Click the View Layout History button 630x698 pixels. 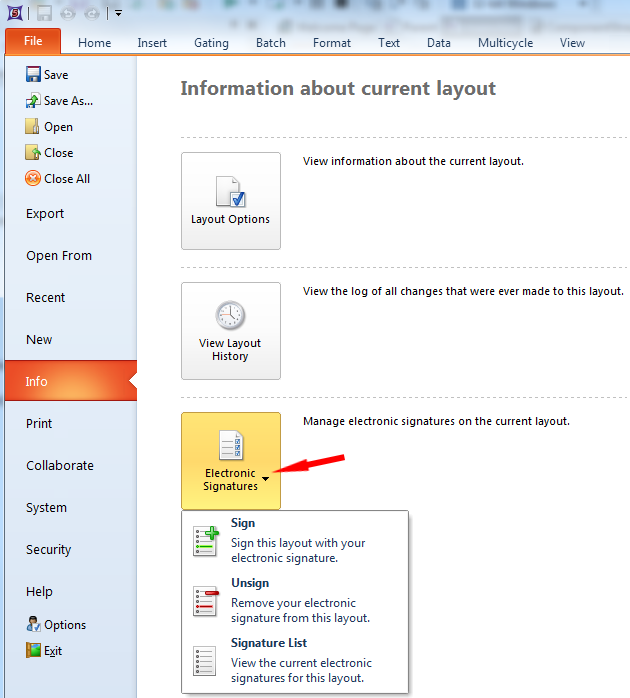click(231, 330)
